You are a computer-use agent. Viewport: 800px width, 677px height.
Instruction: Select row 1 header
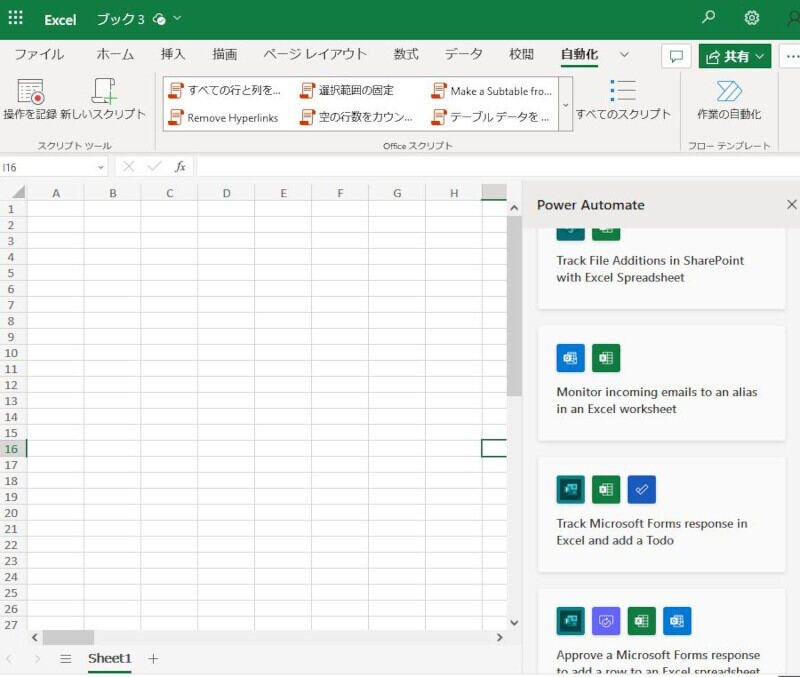(x=11, y=209)
